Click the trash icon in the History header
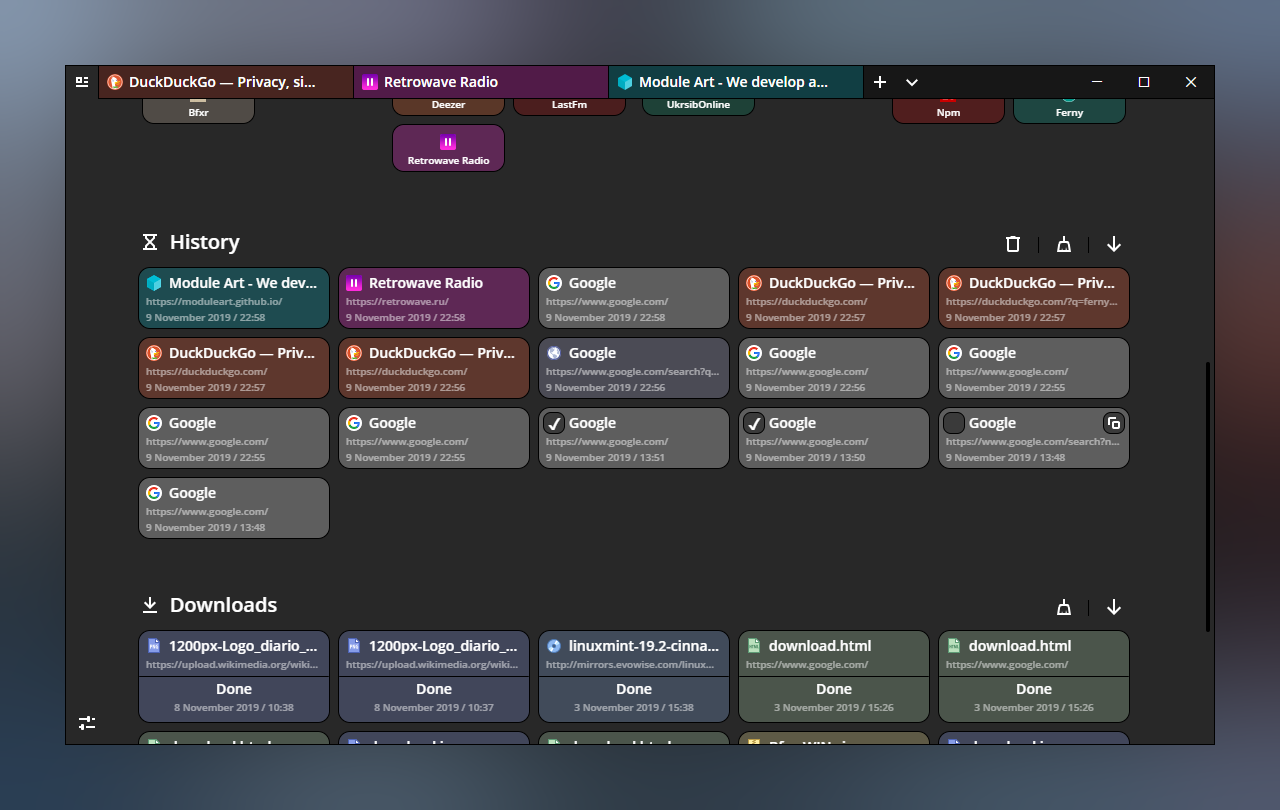This screenshot has width=1280, height=810. [x=1013, y=243]
